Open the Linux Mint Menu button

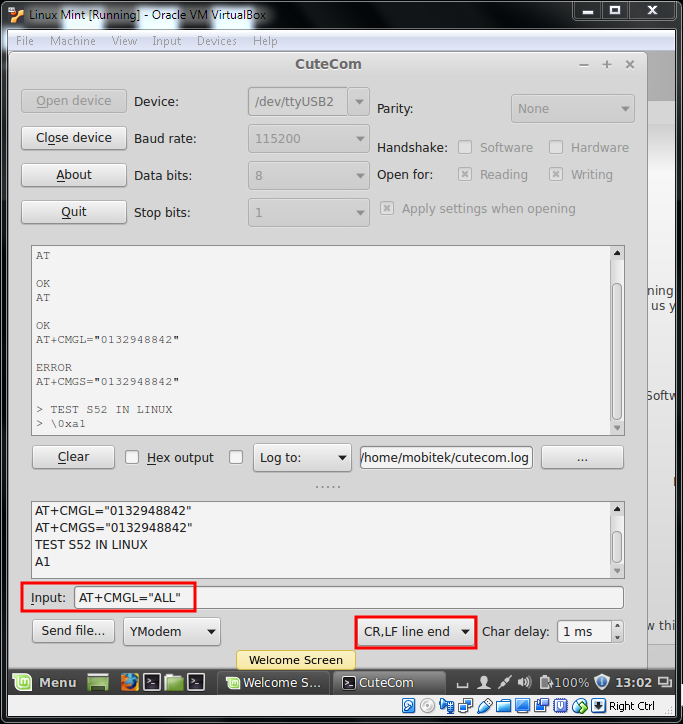(x=45, y=683)
